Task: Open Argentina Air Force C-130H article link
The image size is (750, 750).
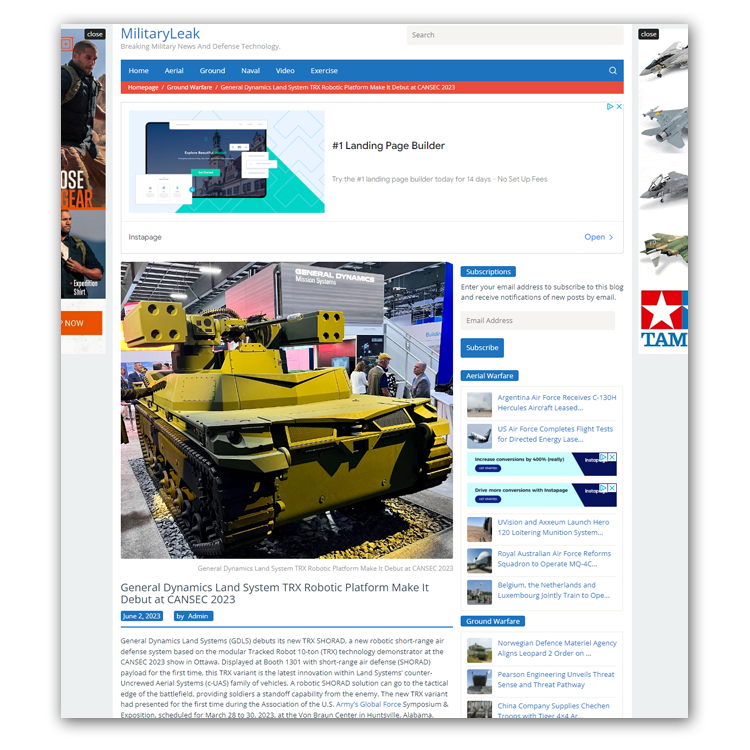Action: coord(557,403)
